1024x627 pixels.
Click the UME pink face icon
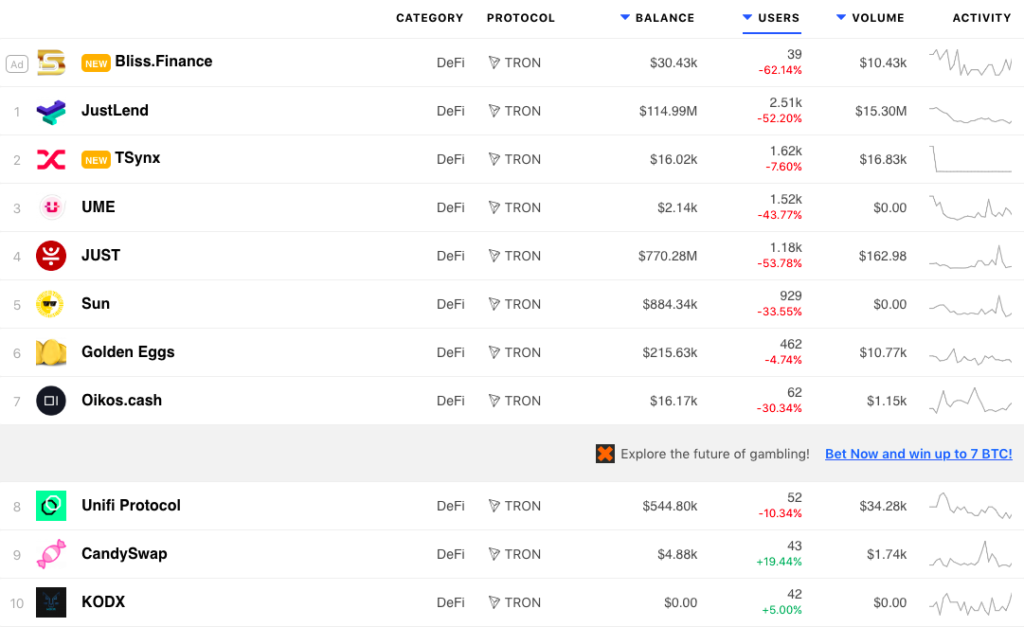click(51, 207)
